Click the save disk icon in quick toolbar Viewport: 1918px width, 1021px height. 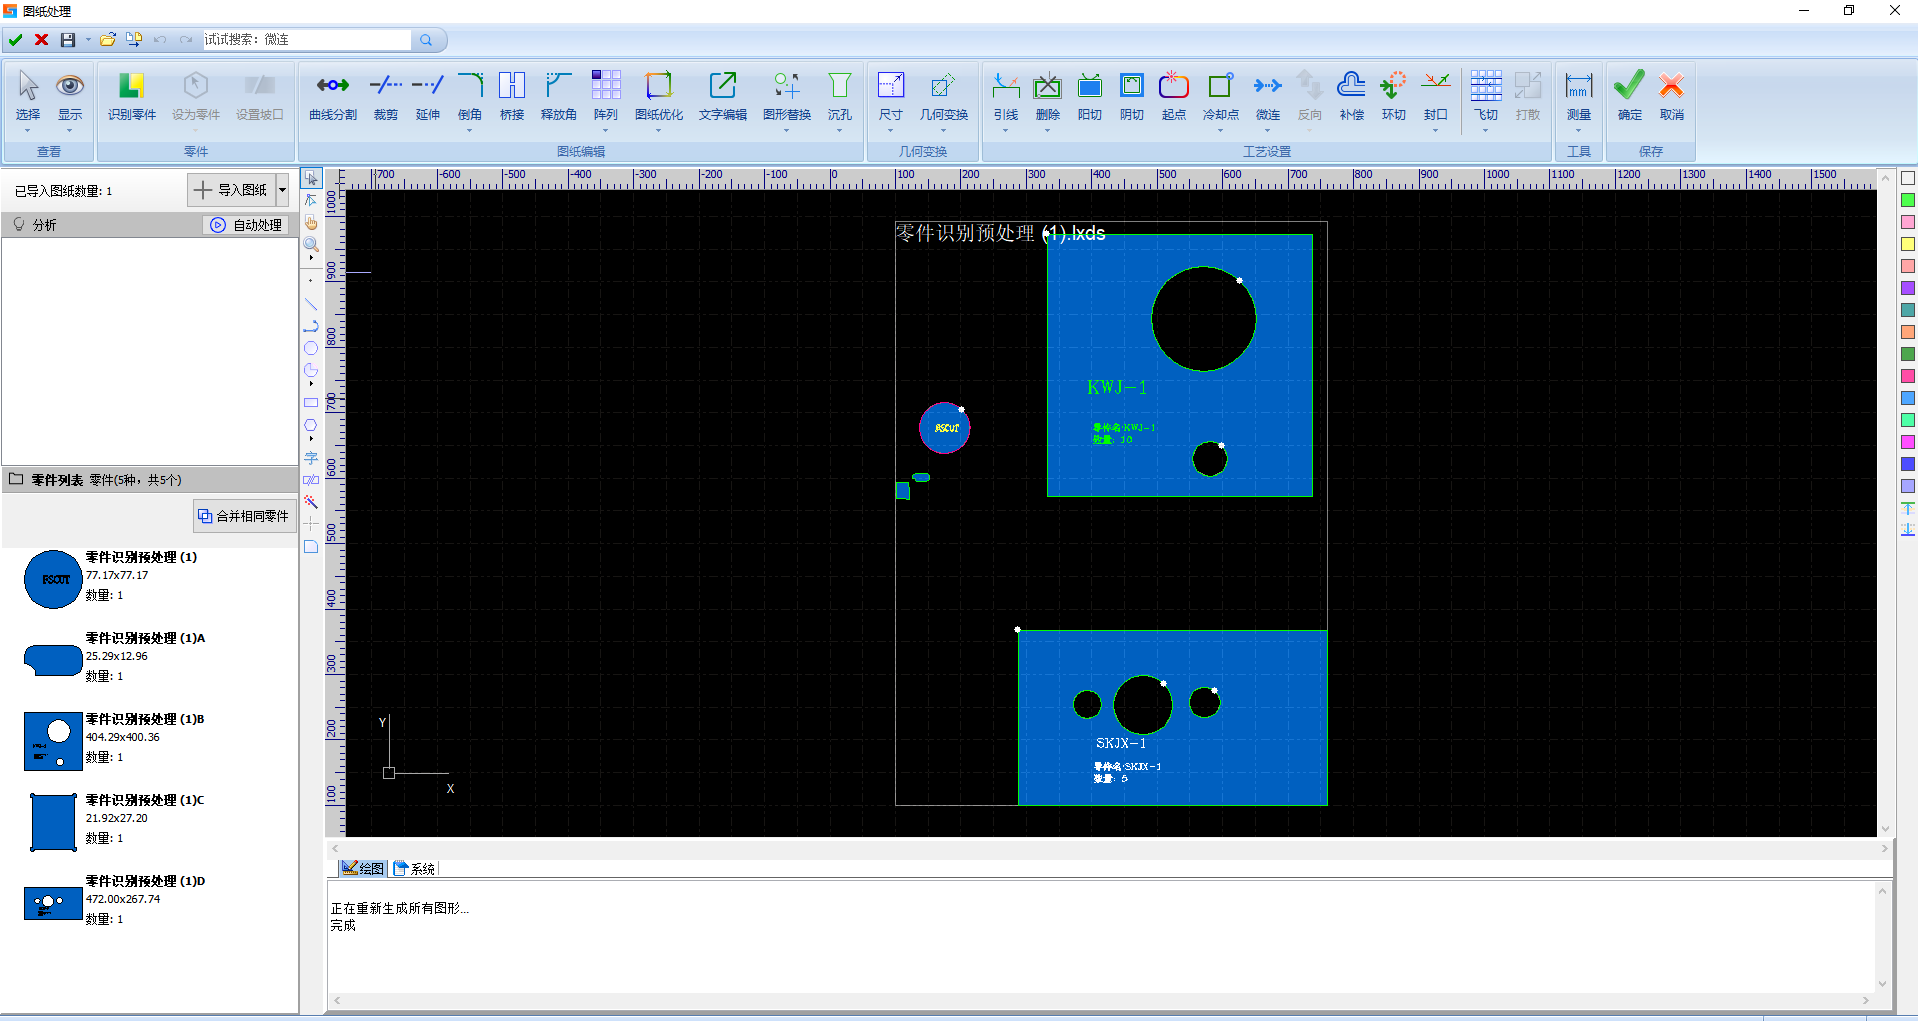68,40
